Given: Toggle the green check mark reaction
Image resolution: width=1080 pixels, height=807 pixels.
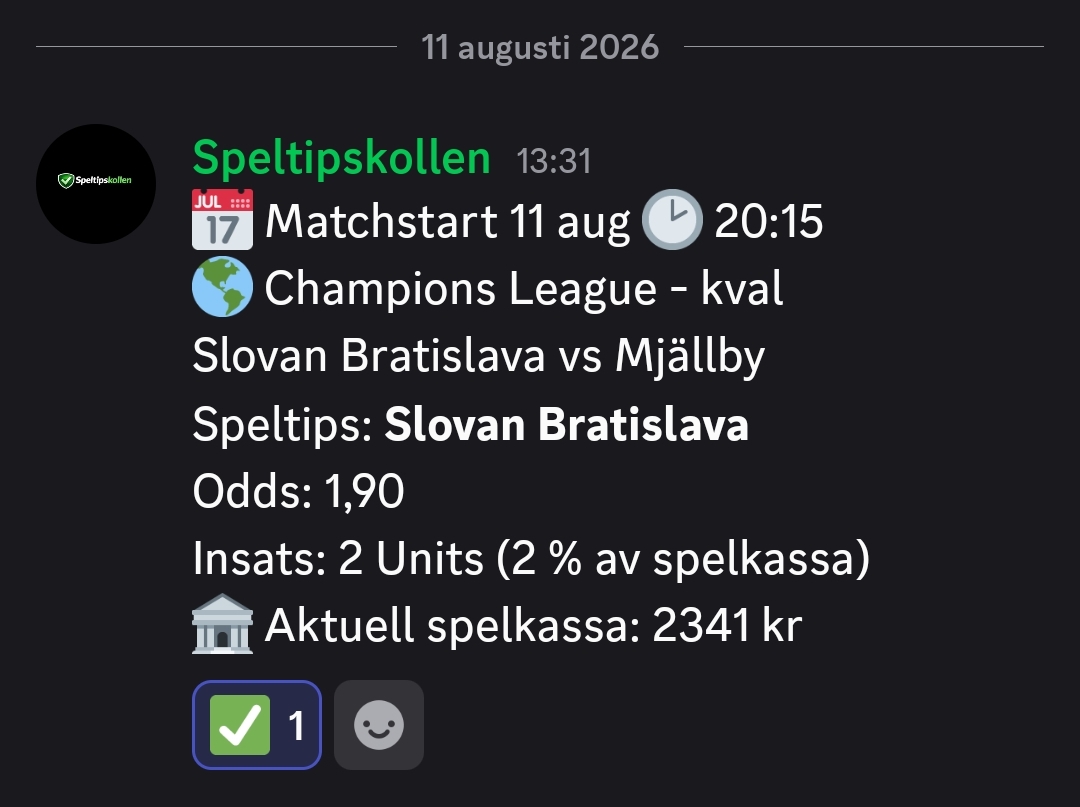Looking at the screenshot, I should 257,725.
